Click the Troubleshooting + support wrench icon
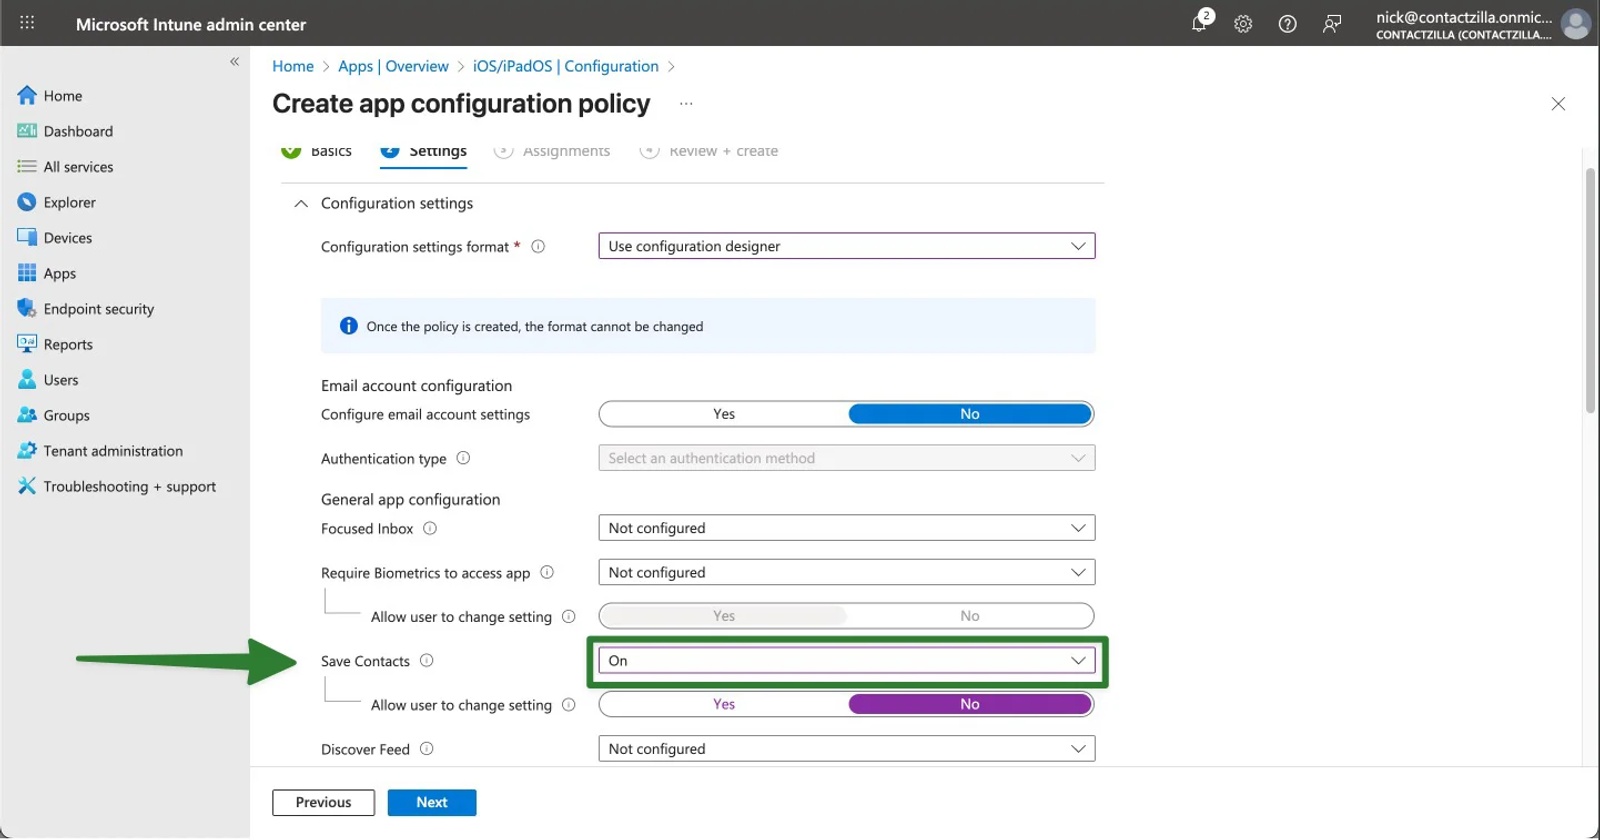This screenshot has width=1600, height=840. point(27,486)
